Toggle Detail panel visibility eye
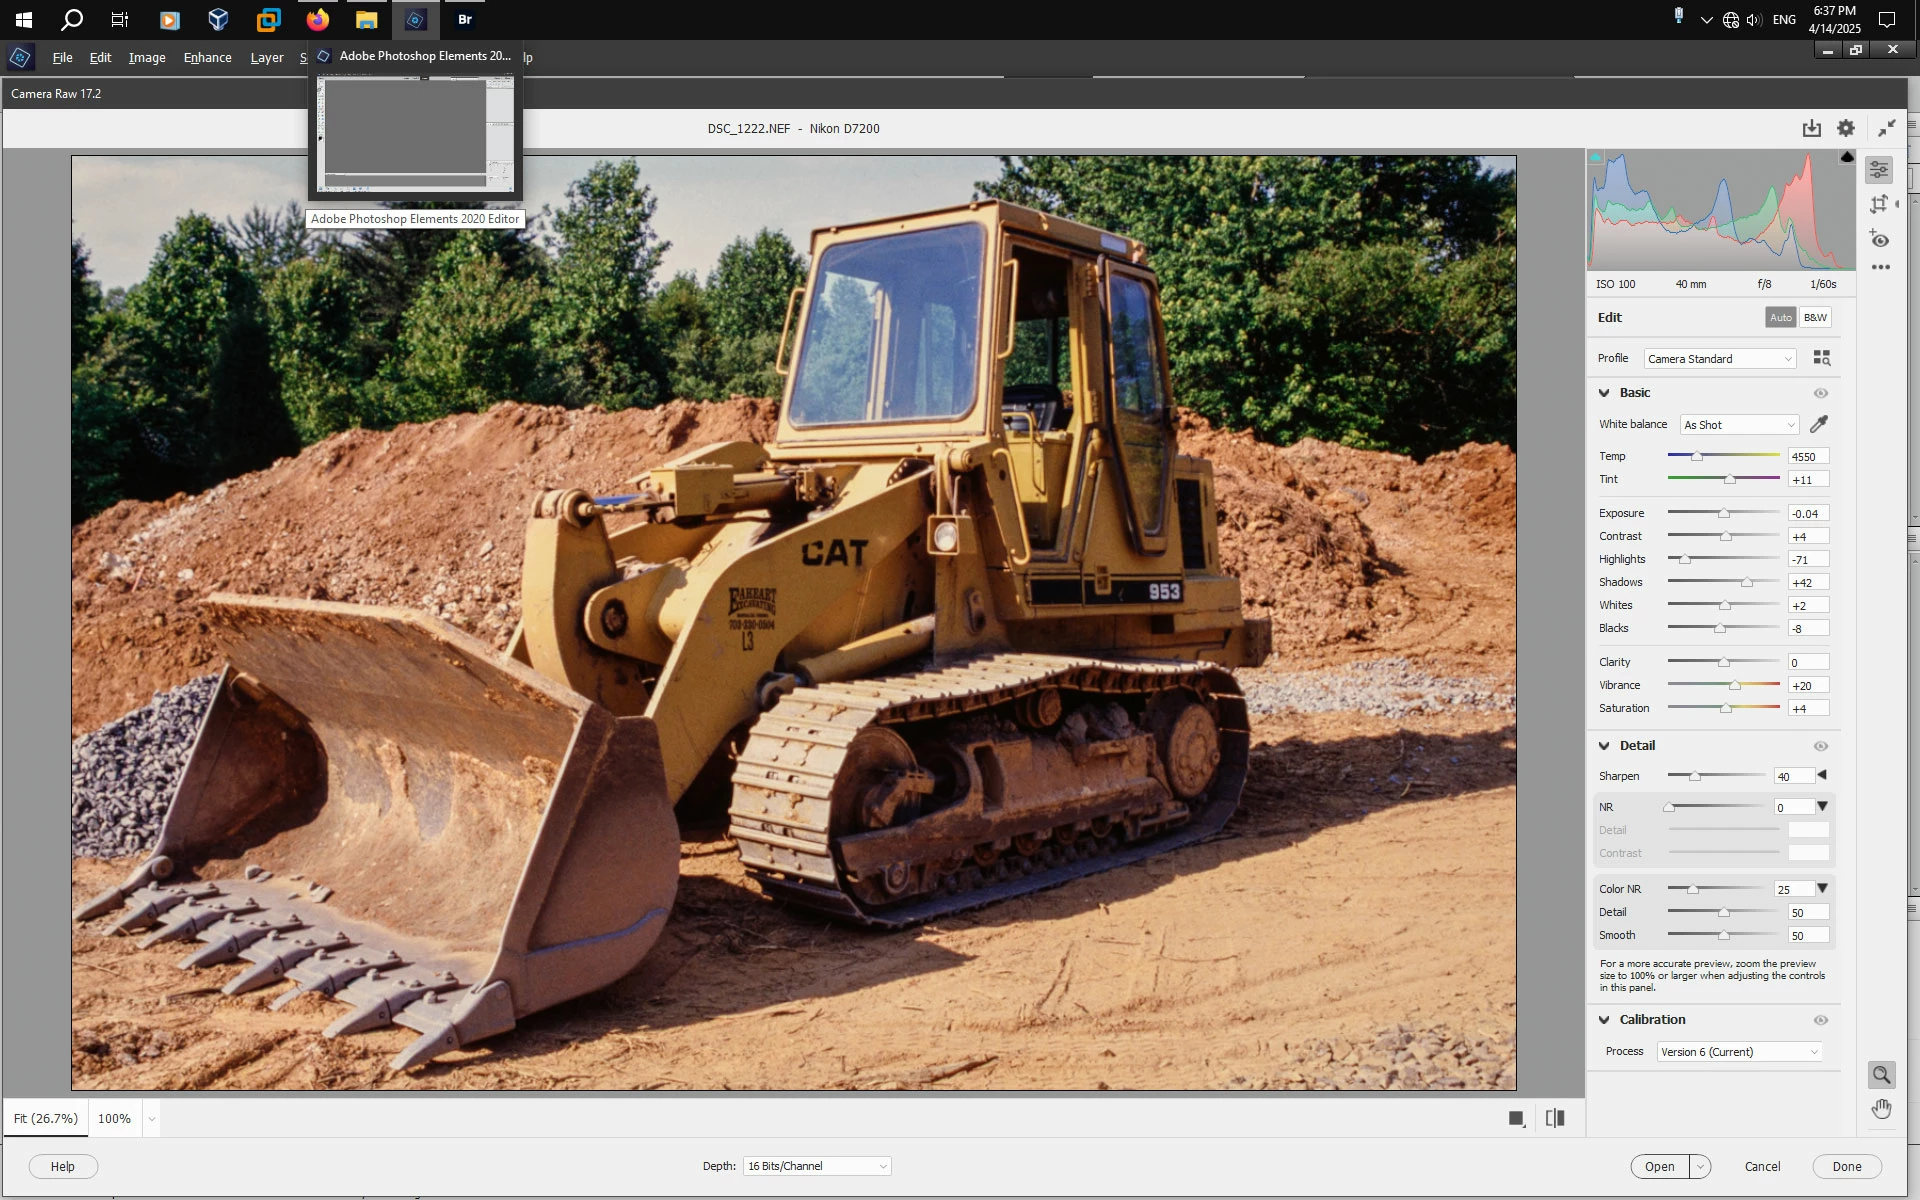Screen dimensions: 1920x1200 point(1820,746)
